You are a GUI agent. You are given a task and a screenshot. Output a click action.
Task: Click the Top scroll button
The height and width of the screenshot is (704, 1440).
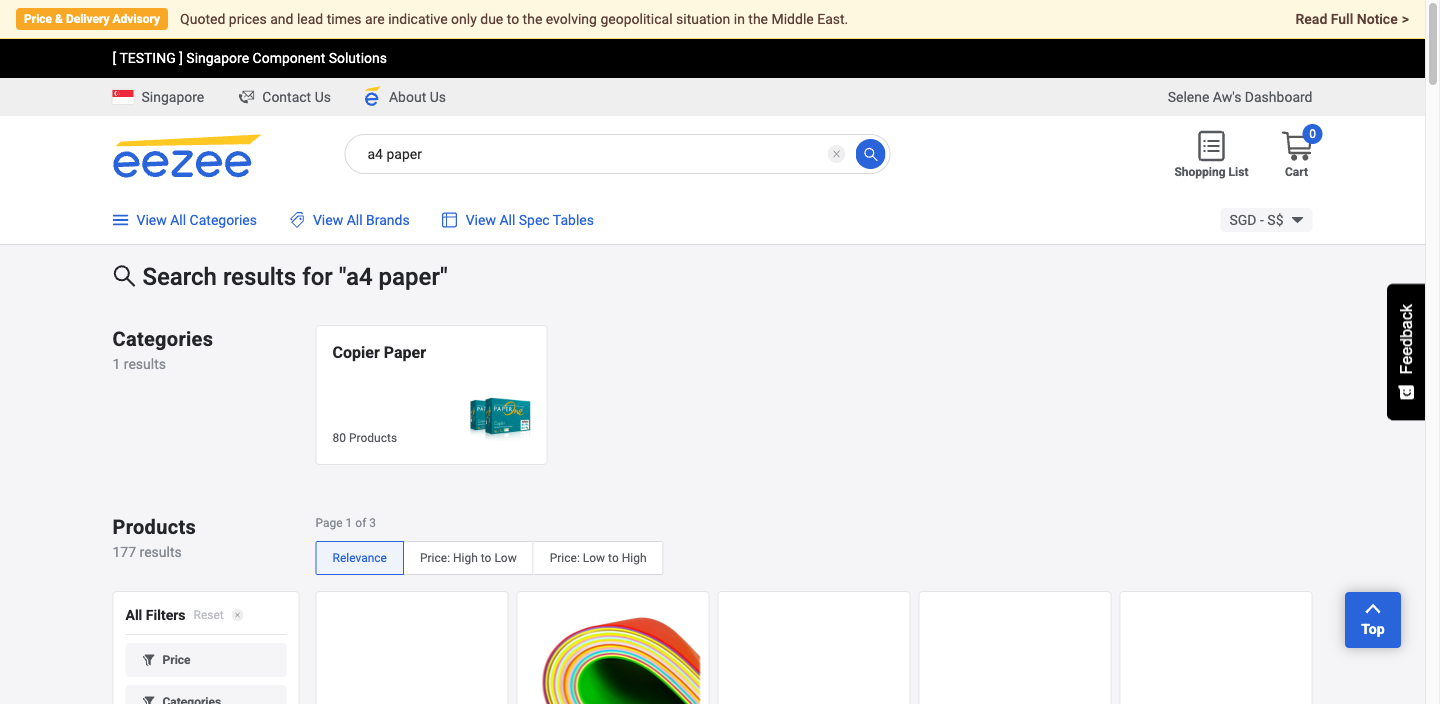(1372, 620)
